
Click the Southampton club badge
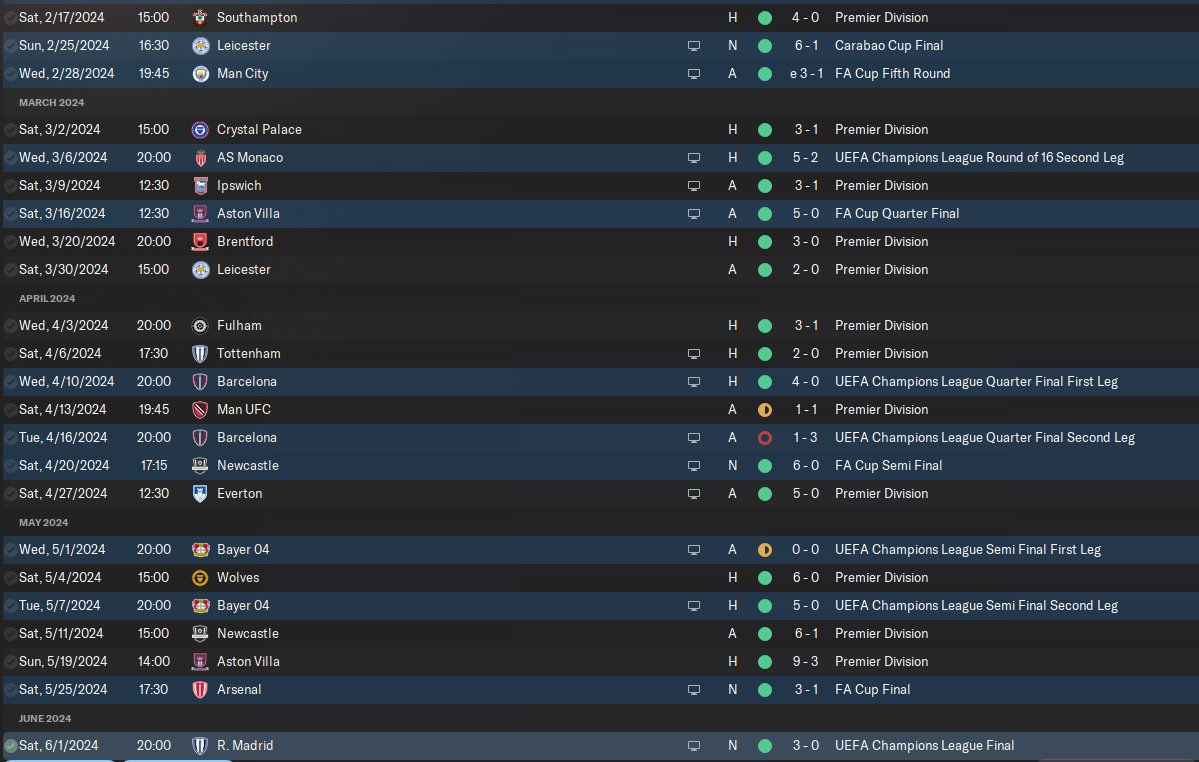[200, 17]
